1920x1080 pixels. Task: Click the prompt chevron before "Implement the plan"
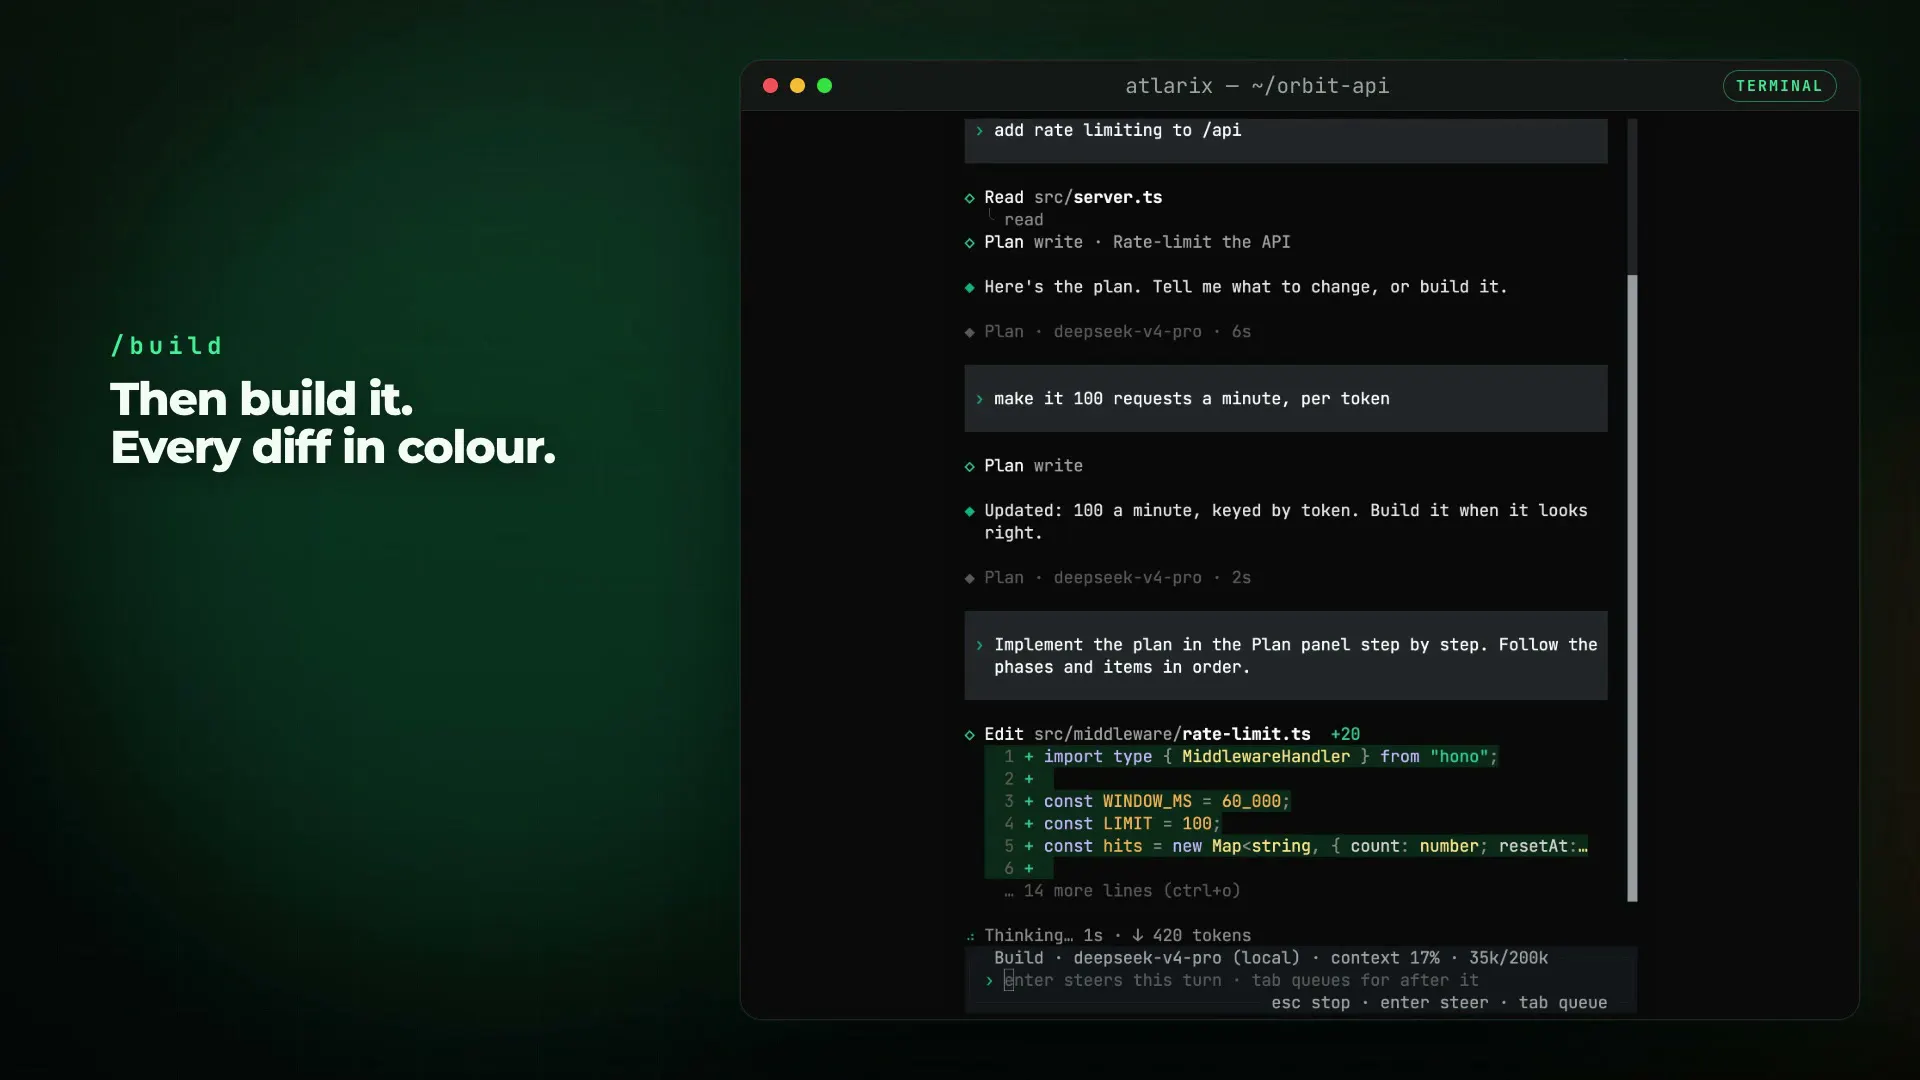pos(979,645)
